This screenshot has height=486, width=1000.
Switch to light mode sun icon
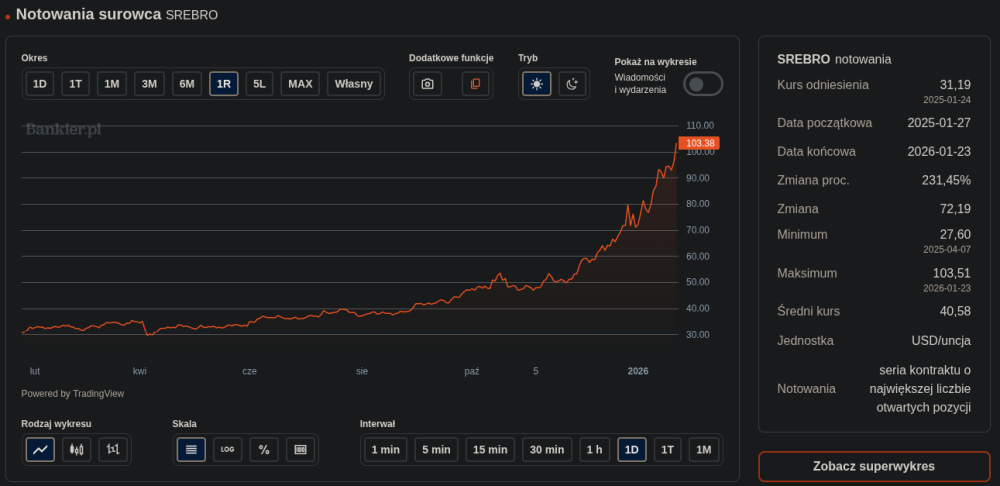click(537, 84)
